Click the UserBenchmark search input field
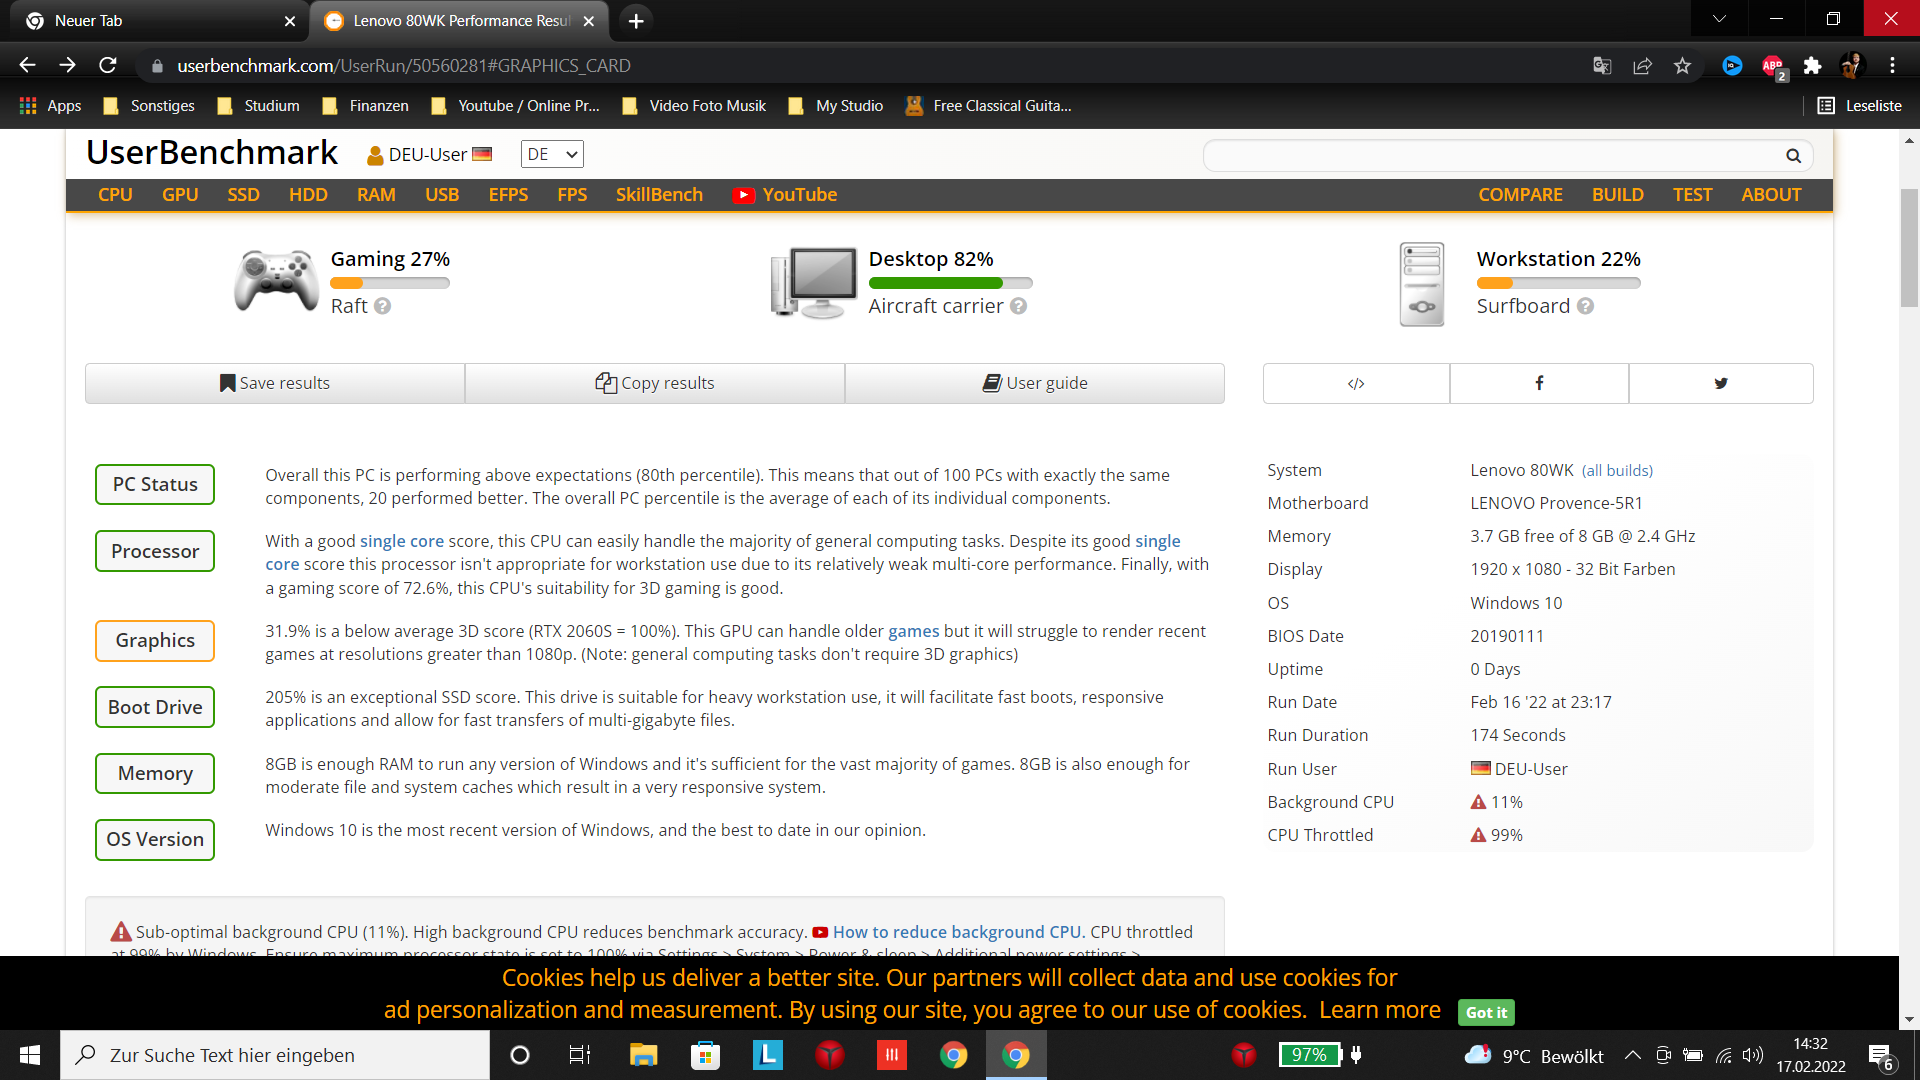 (x=1490, y=156)
